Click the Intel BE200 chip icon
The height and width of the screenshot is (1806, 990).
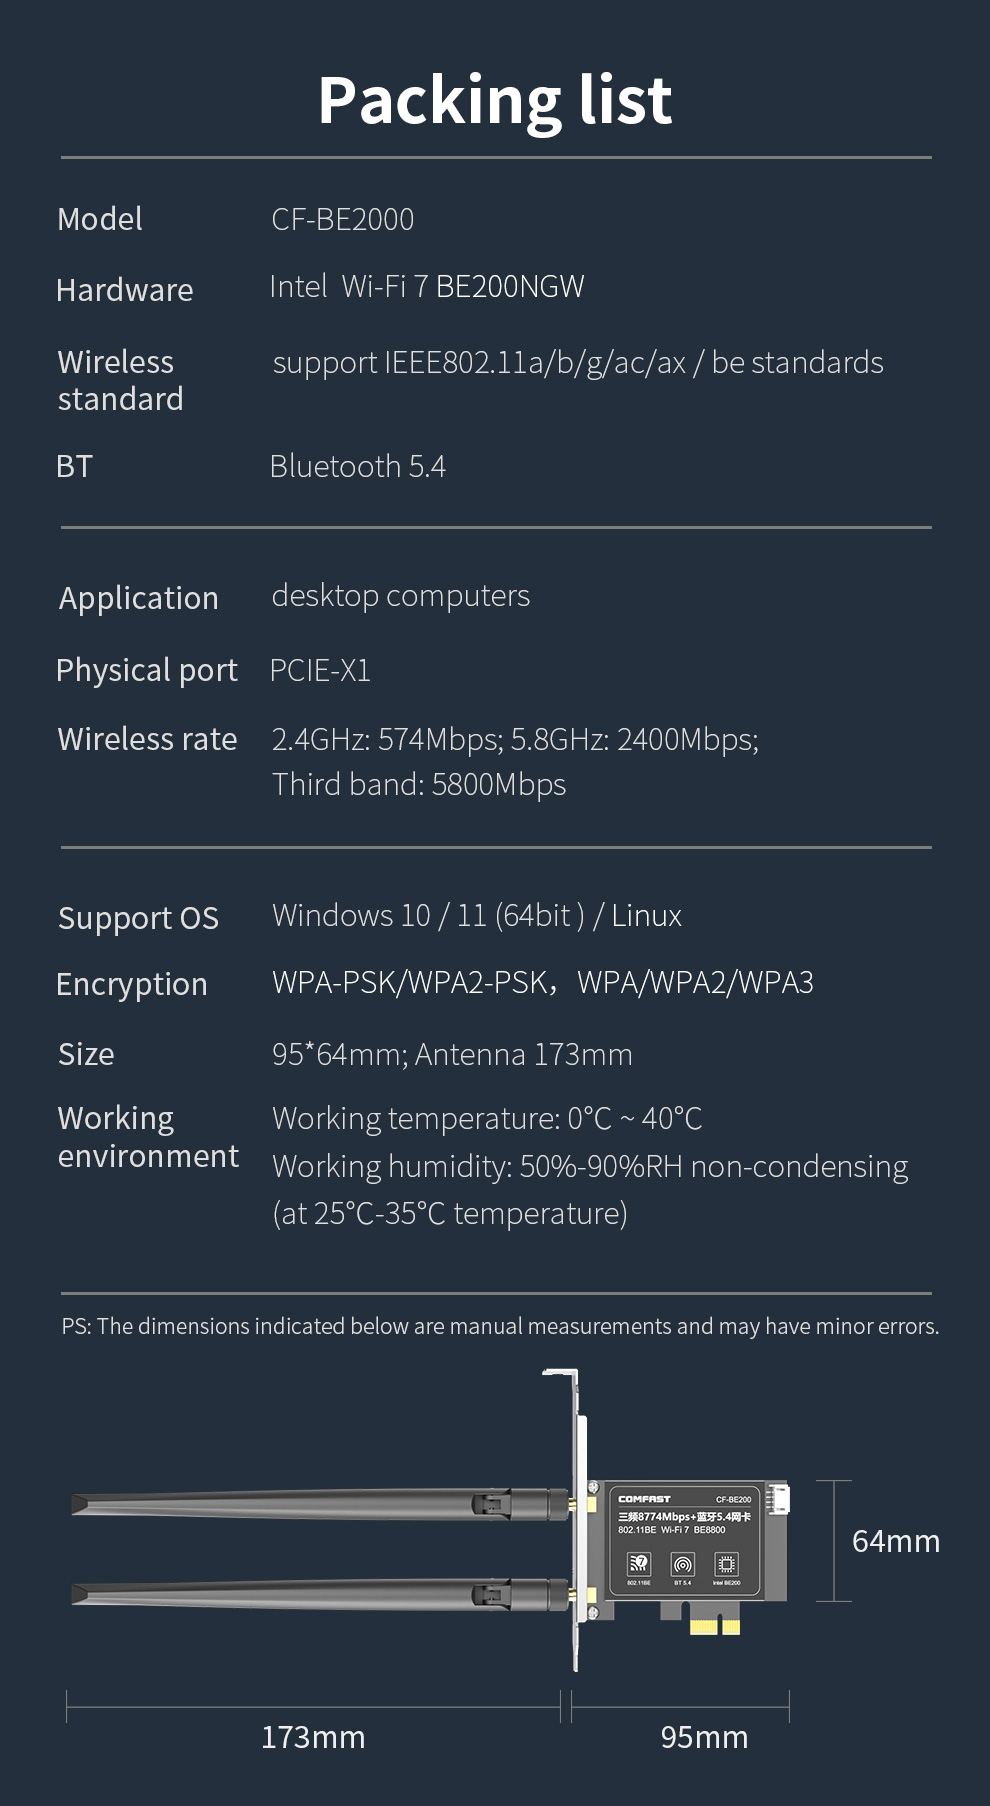point(726,1564)
